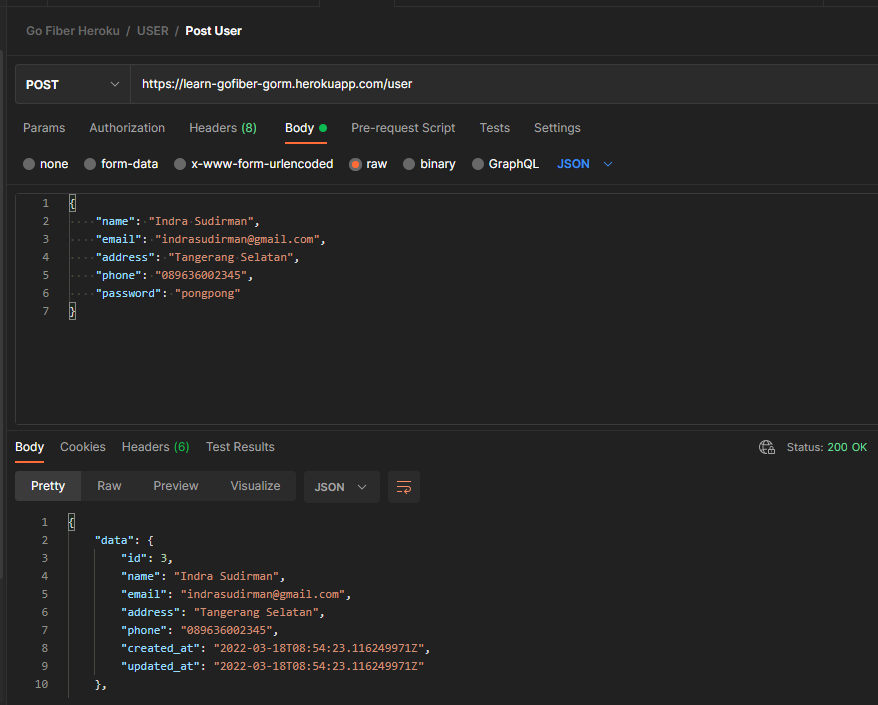The width and height of the screenshot is (878, 705).
Task: Select the form-data radio button
Action: click(x=90, y=164)
